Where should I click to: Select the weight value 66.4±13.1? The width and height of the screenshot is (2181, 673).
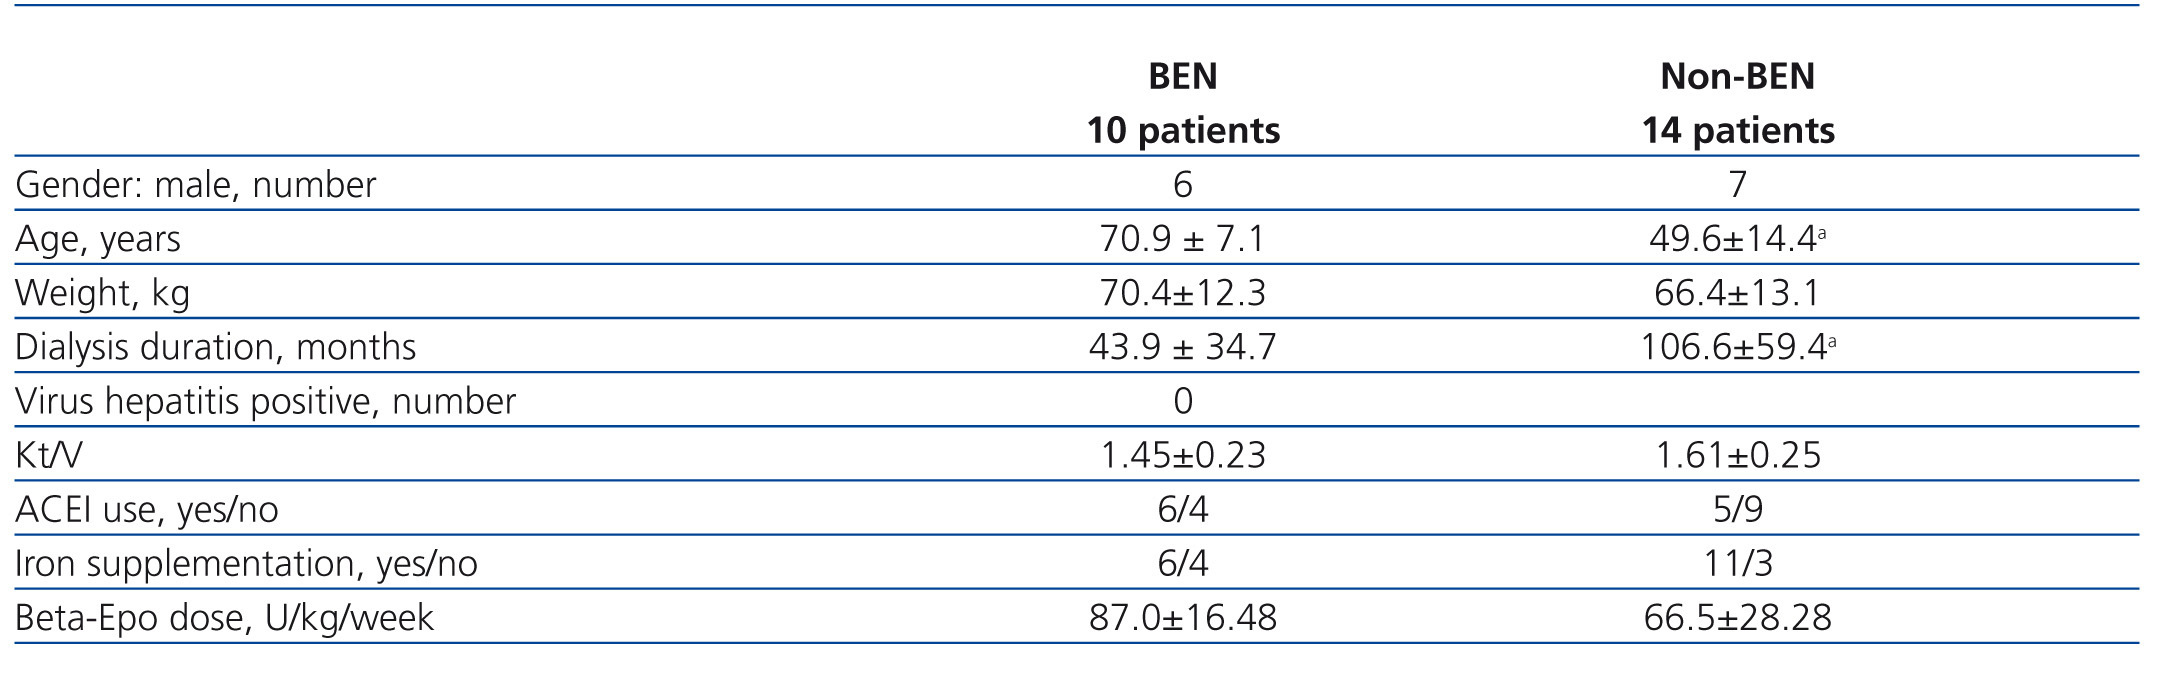pyautogui.click(x=1737, y=293)
